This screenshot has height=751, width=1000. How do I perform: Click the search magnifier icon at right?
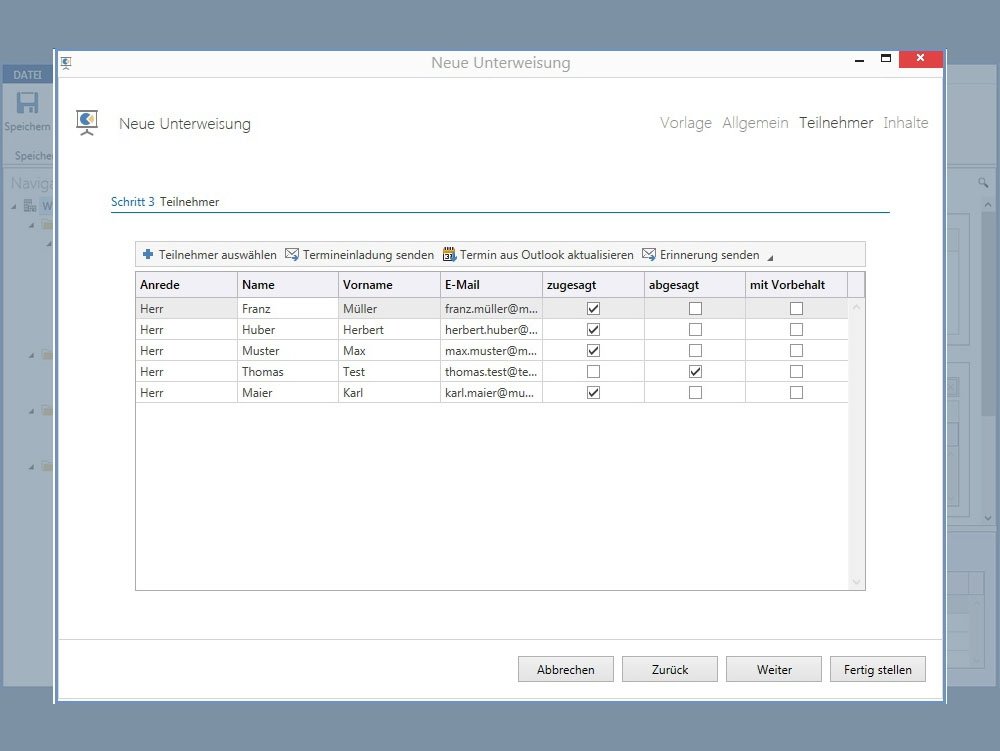click(983, 183)
